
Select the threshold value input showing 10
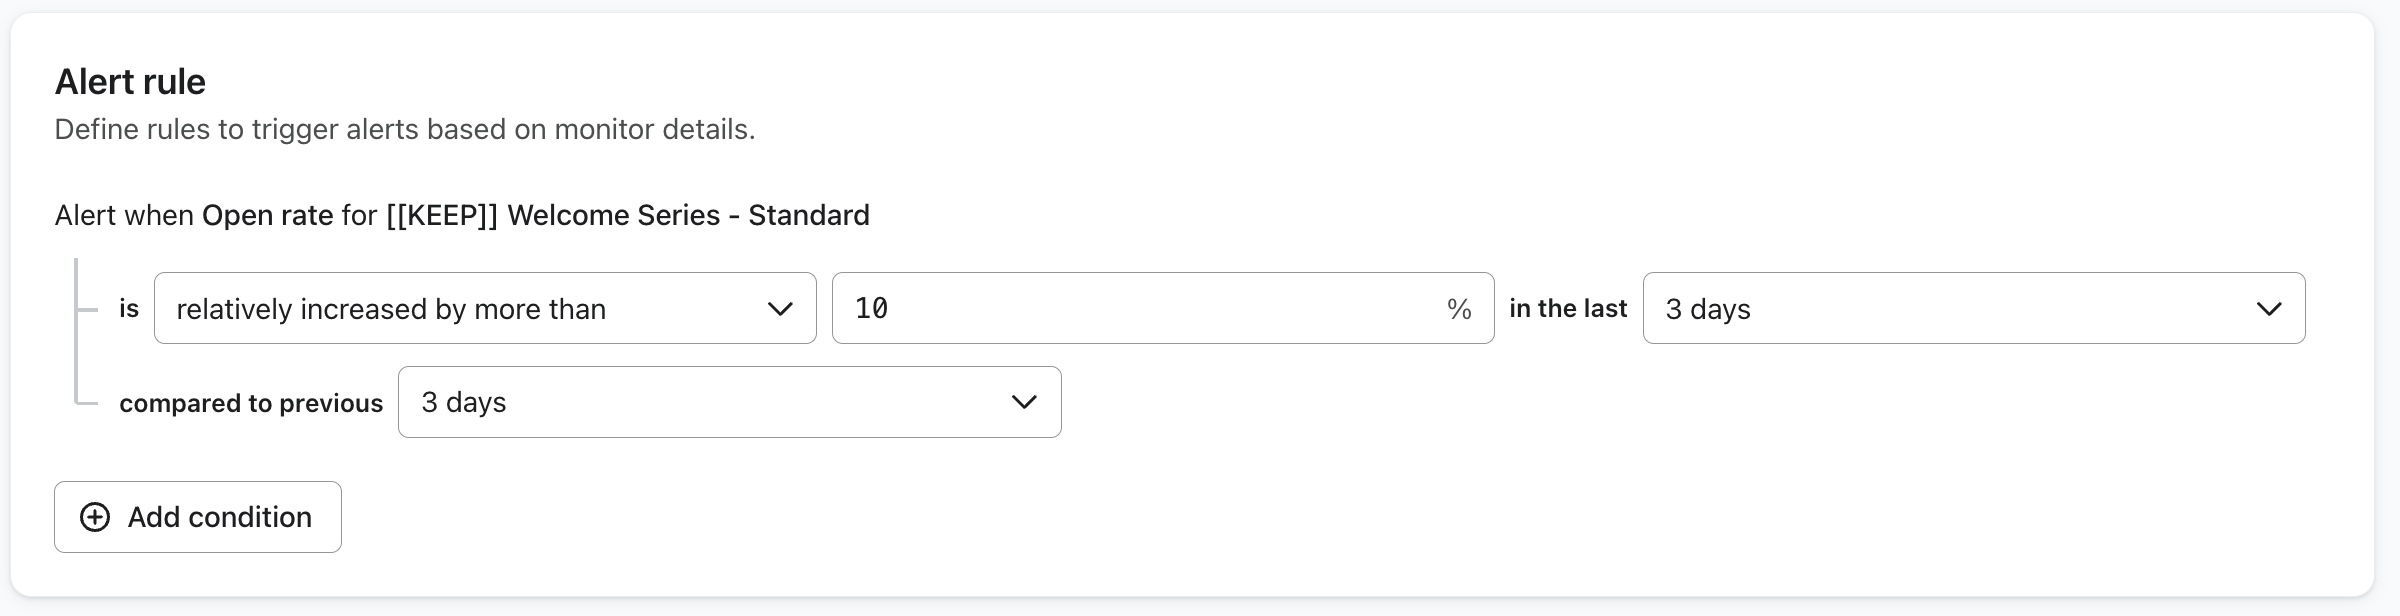click(x=1160, y=308)
